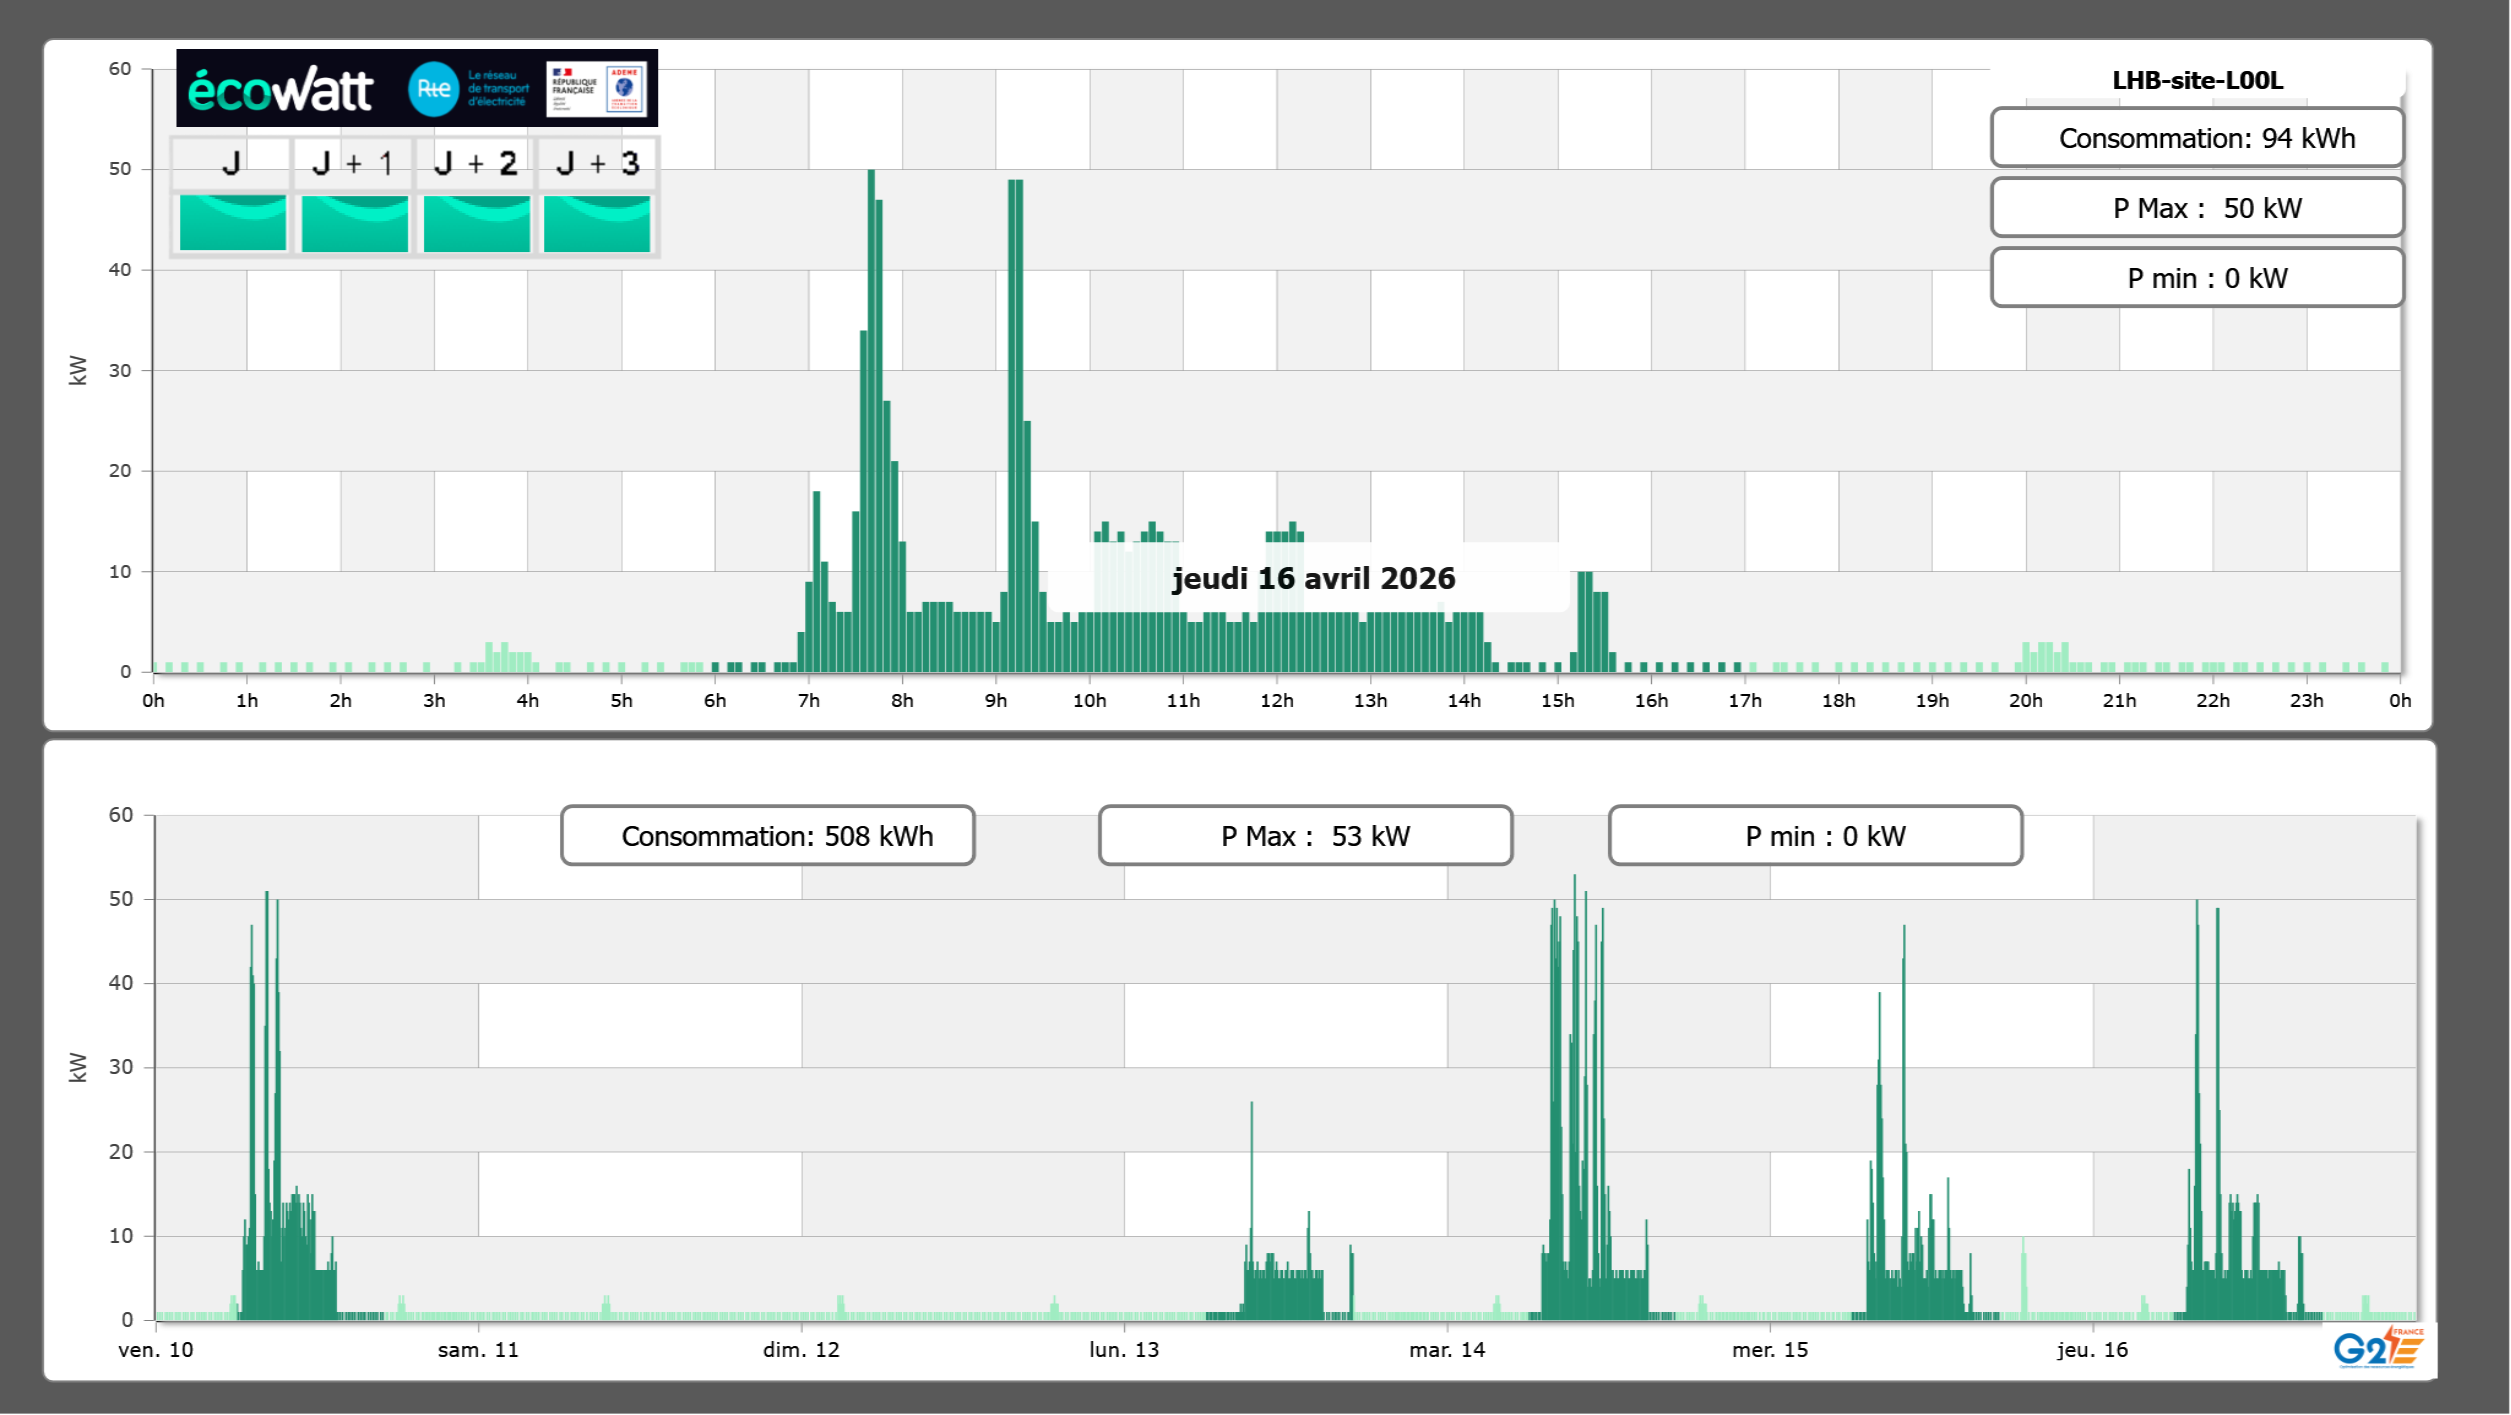Click the green signal under J
Screen dimensions: 2511x1415
pos(232,222)
